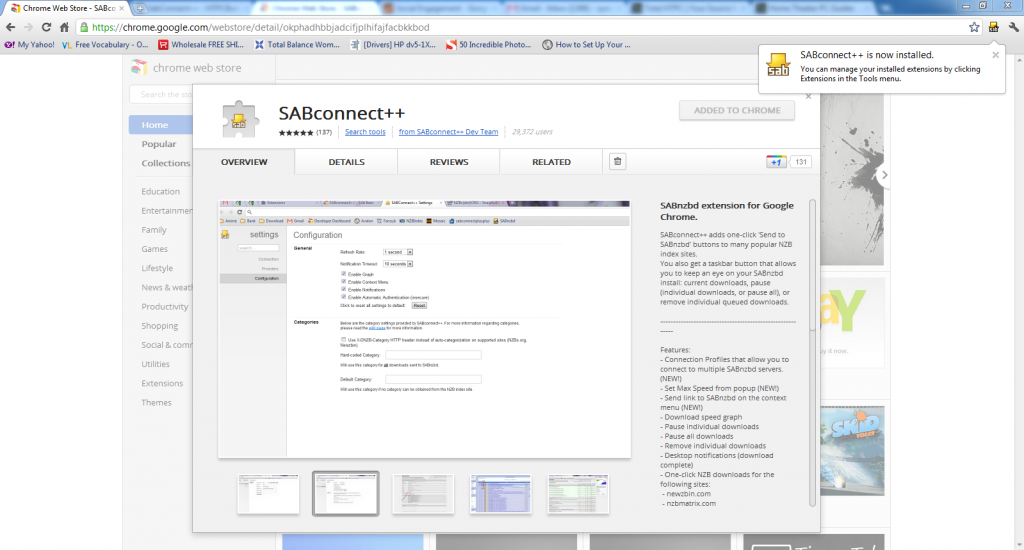Open the Social & communication category
The width and height of the screenshot is (1024, 550).
(167, 345)
